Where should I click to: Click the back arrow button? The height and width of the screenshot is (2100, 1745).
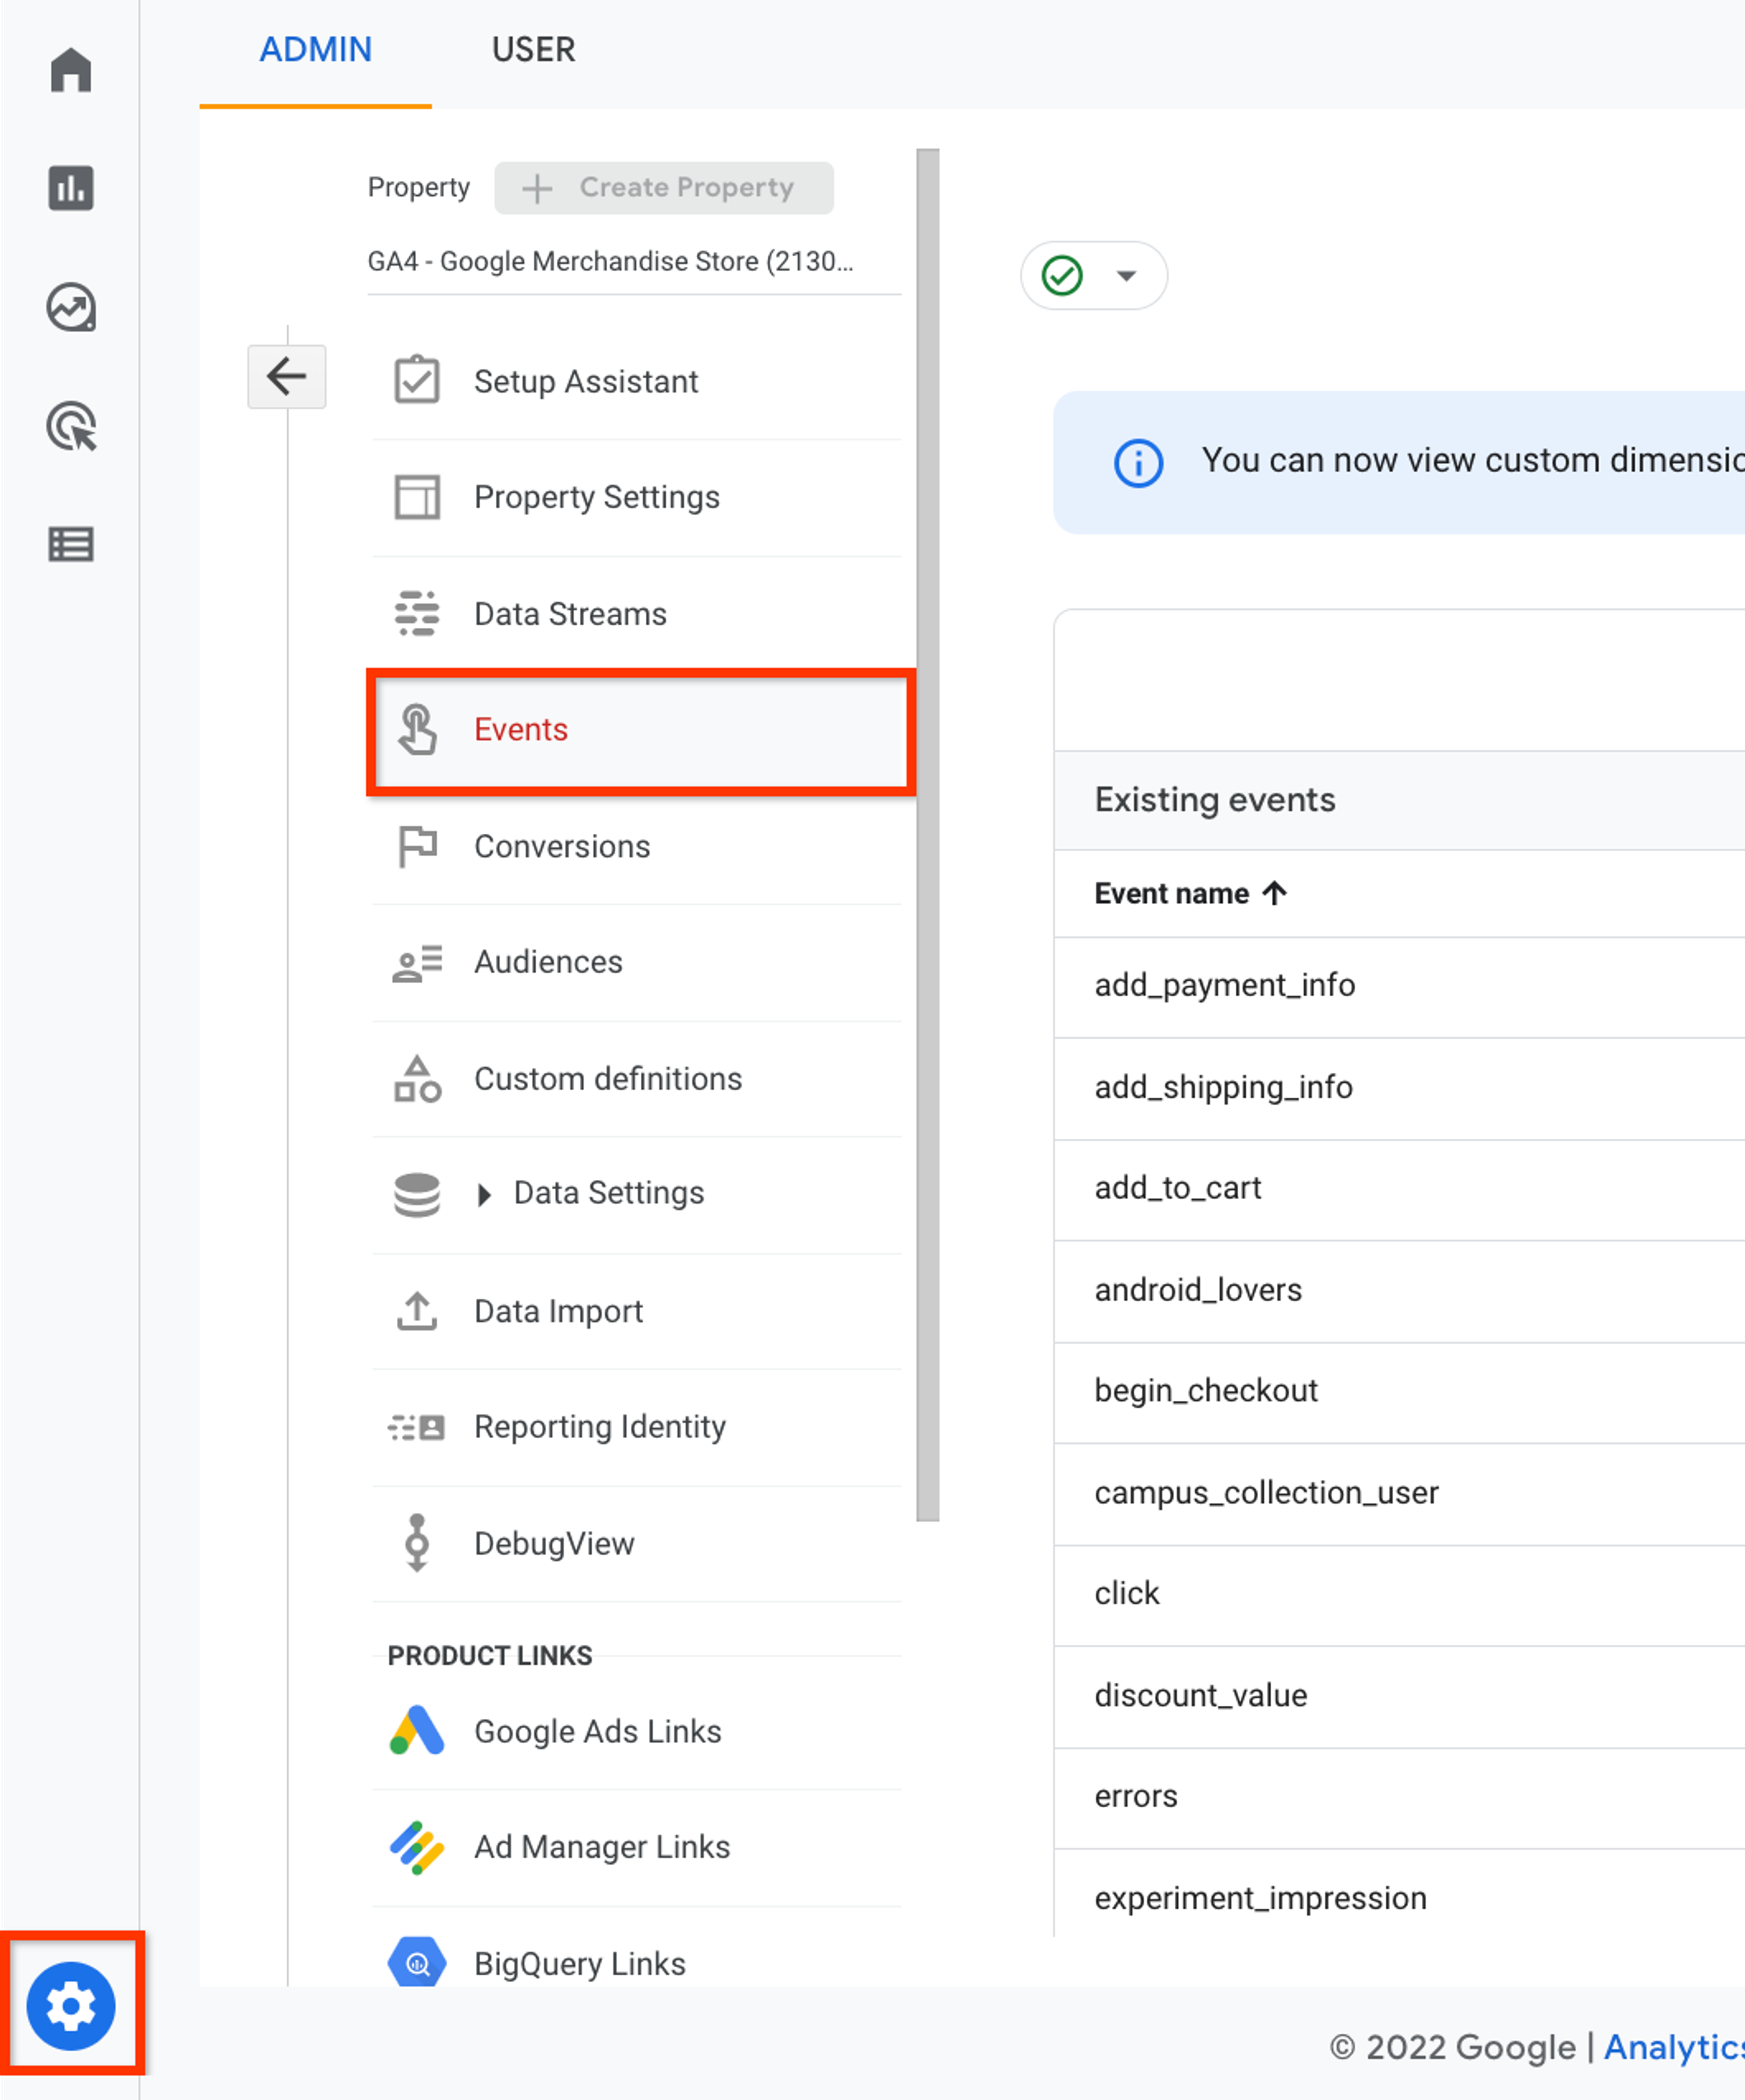coord(287,377)
